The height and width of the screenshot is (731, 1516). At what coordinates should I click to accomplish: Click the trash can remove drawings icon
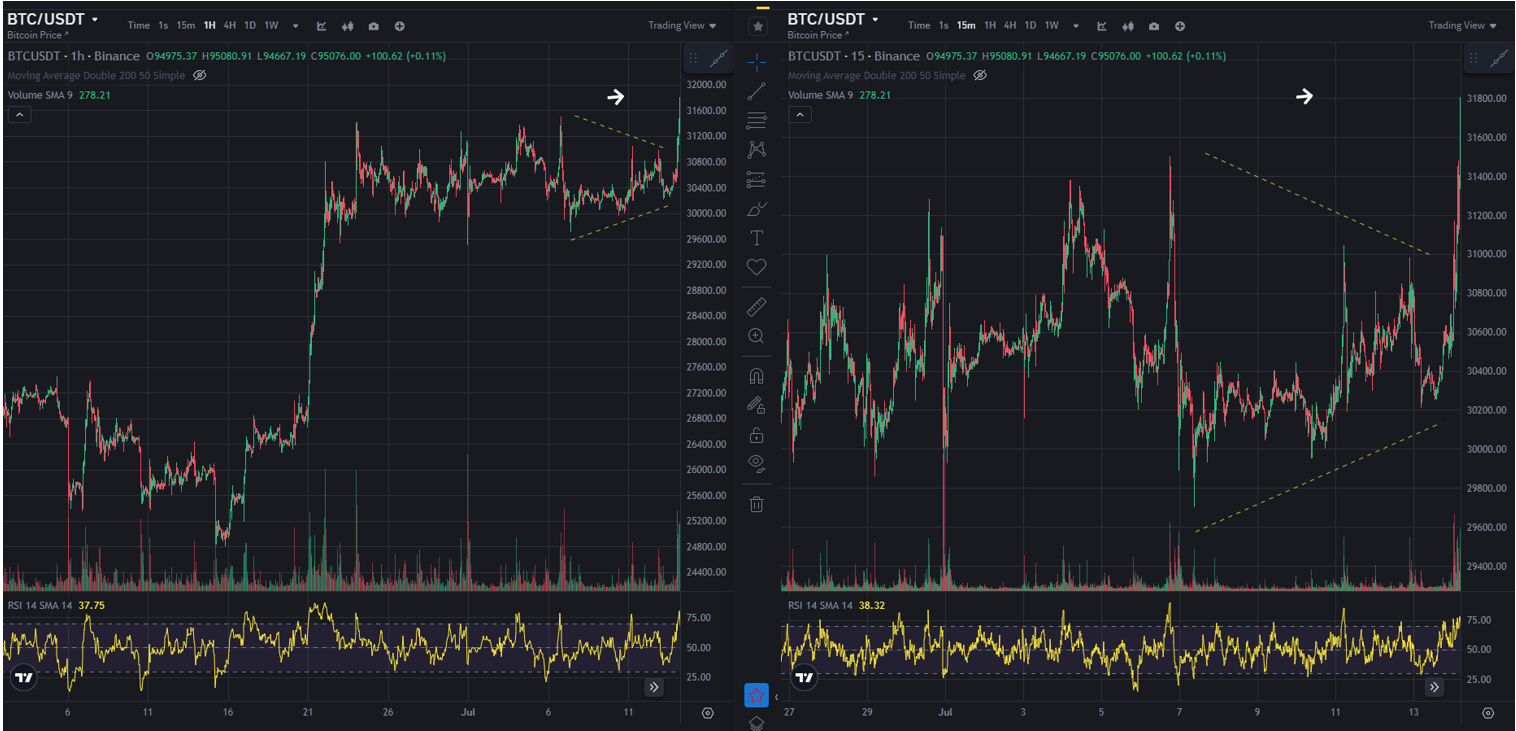tap(757, 504)
